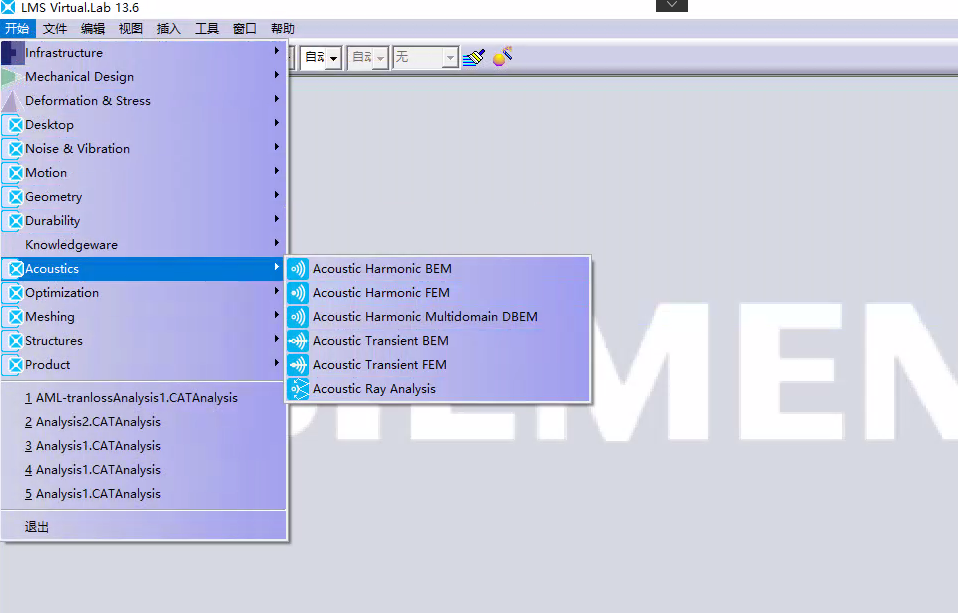The width and height of the screenshot is (958, 613).
Task: Select the Motion menu entry text
Action: pos(46,173)
